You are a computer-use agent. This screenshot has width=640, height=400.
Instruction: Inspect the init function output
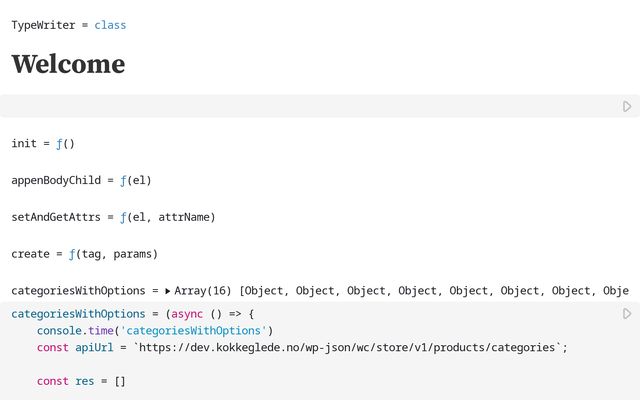(43, 144)
